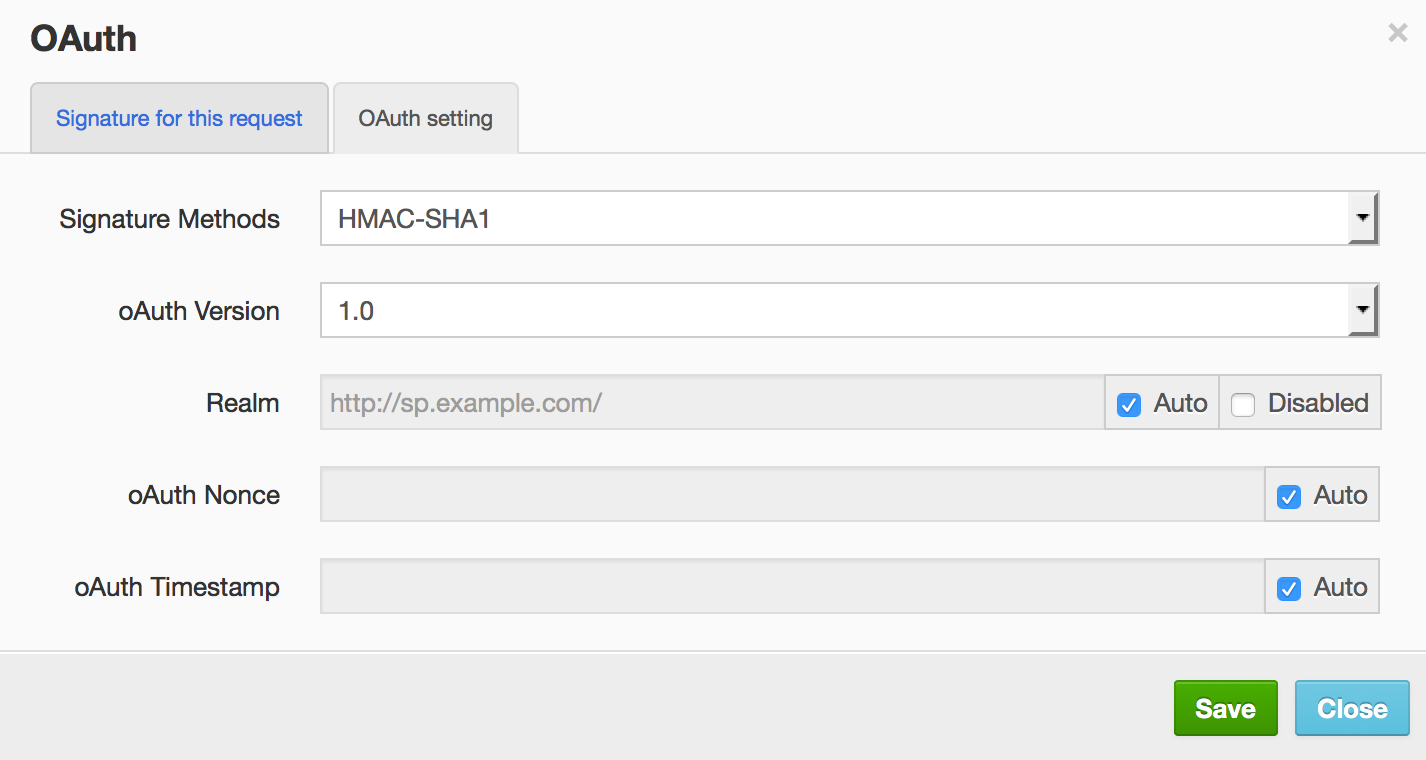
Task: Toggle the oAuth Timestamp Auto checkbox
Action: tap(1289, 589)
